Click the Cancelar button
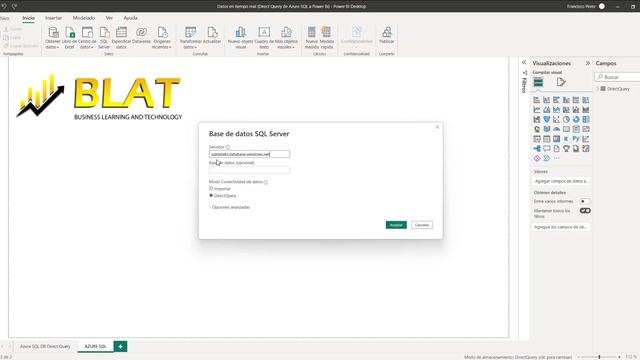 click(422, 225)
